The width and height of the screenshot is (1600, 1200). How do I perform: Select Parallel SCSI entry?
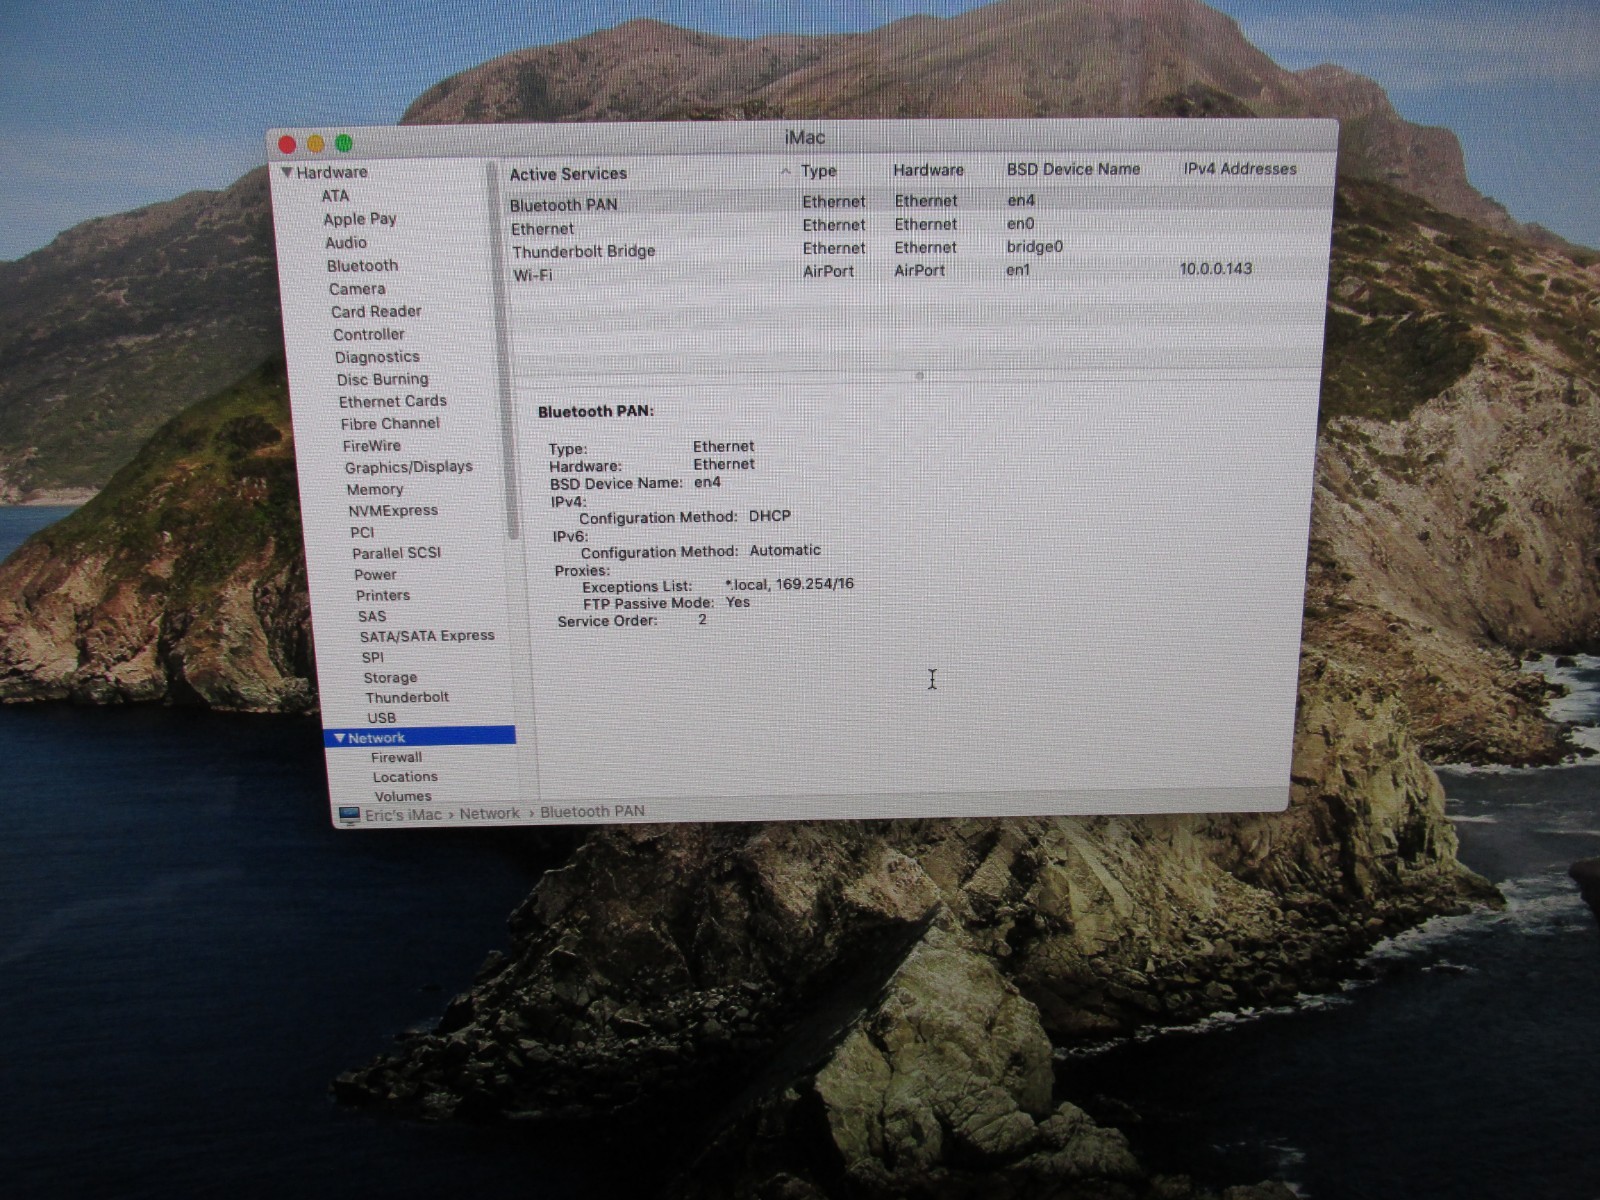click(x=396, y=553)
